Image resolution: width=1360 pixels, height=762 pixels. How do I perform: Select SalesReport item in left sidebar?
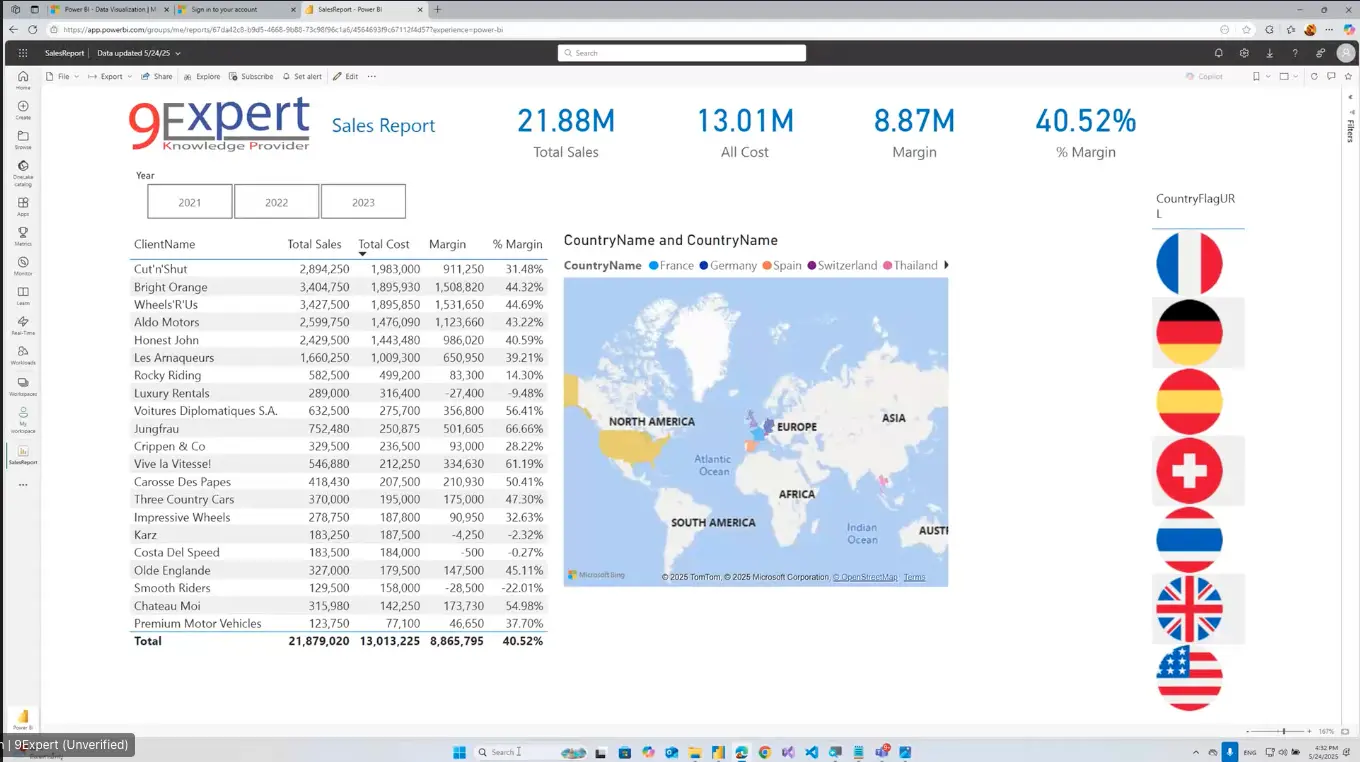point(23,455)
